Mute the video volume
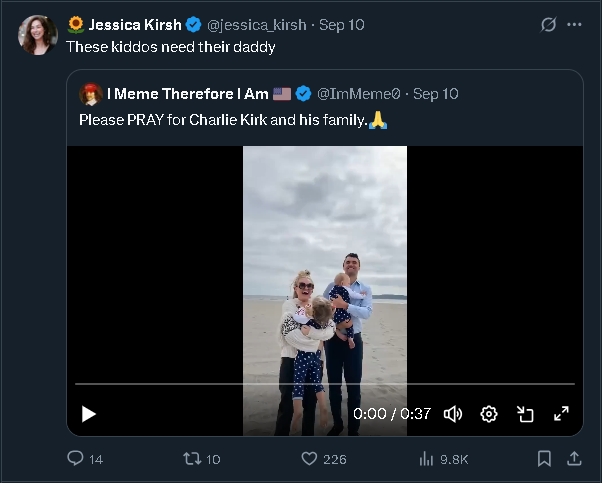Viewport: 602px width, 483px height. pos(453,413)
